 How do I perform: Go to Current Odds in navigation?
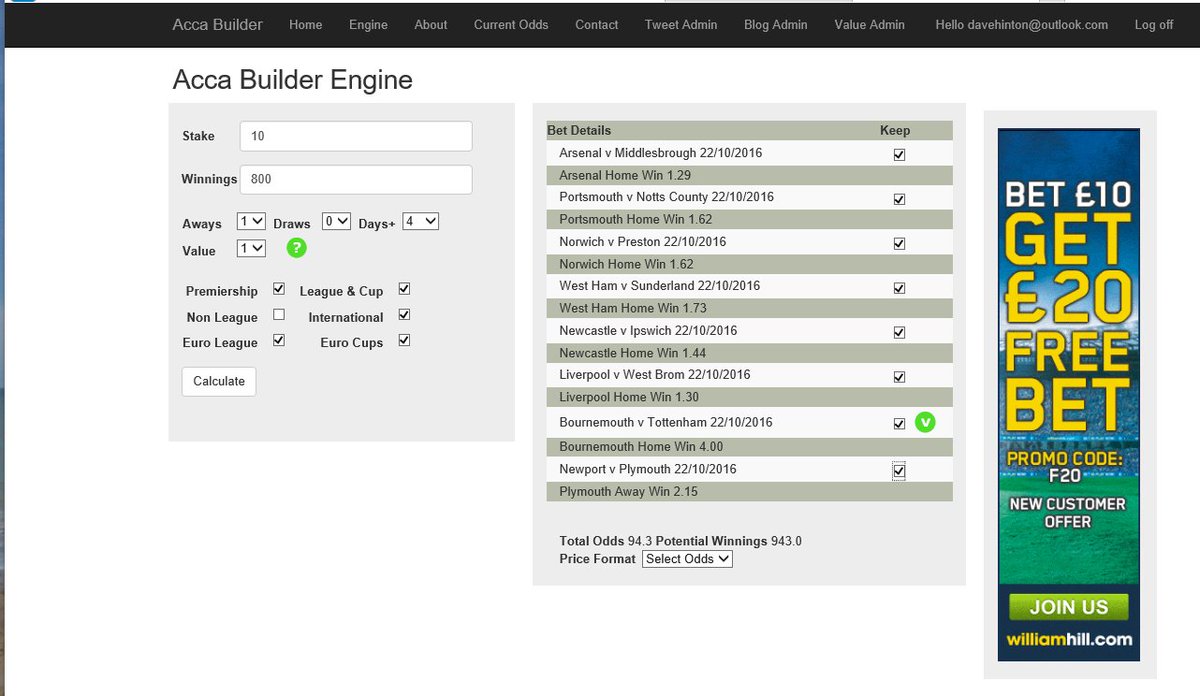pos(511,25)
